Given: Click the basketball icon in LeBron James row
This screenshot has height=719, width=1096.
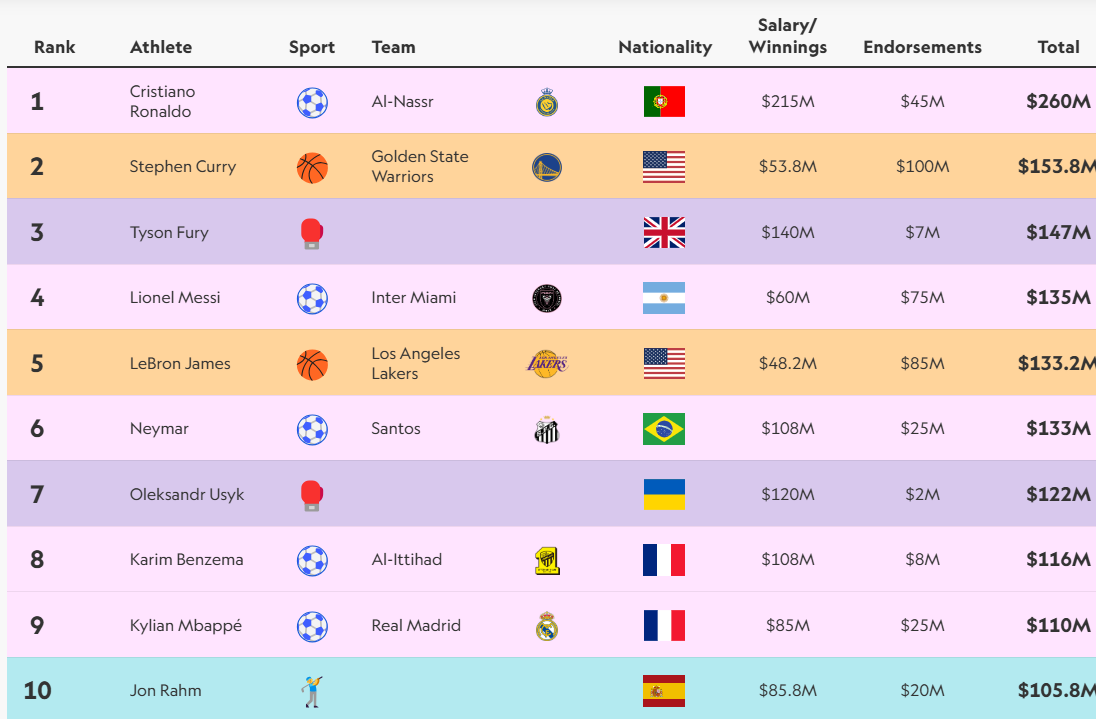Looking at the screenshot, I should click(312, 364).
